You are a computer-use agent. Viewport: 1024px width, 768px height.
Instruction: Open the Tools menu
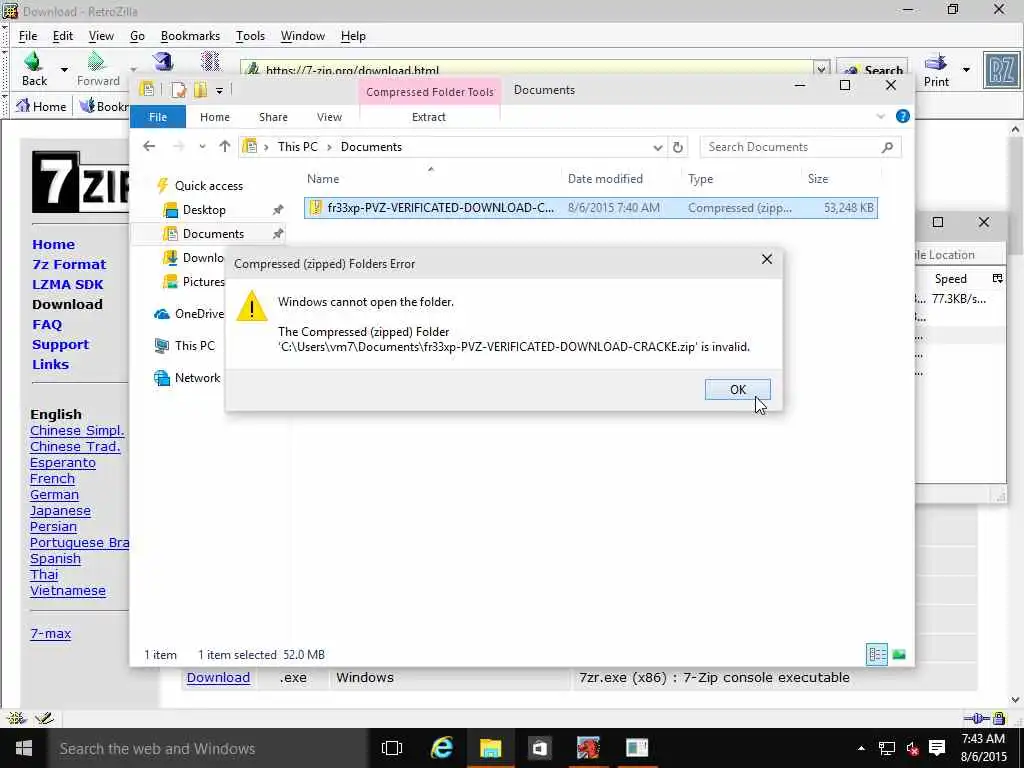pyautogui.click(x=250, y=36)
